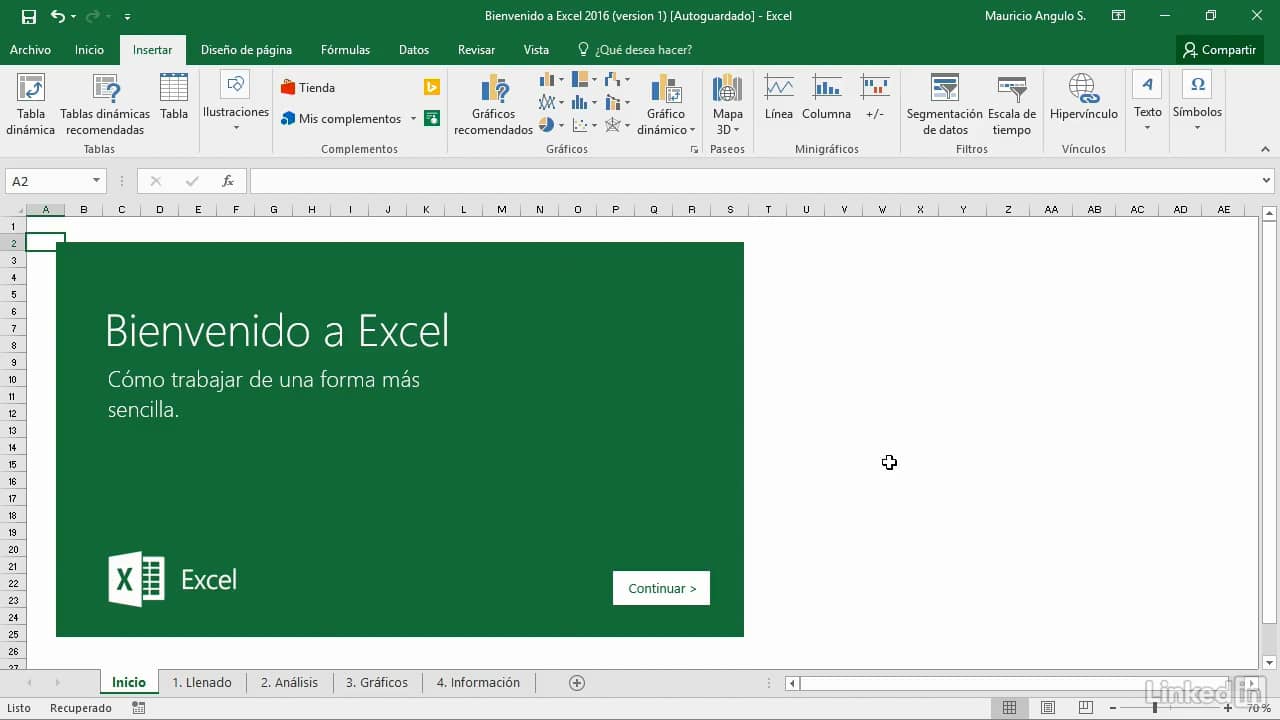Undo the last action
The height and width of the screenshot is (720, 1280).
coord(57,16)
